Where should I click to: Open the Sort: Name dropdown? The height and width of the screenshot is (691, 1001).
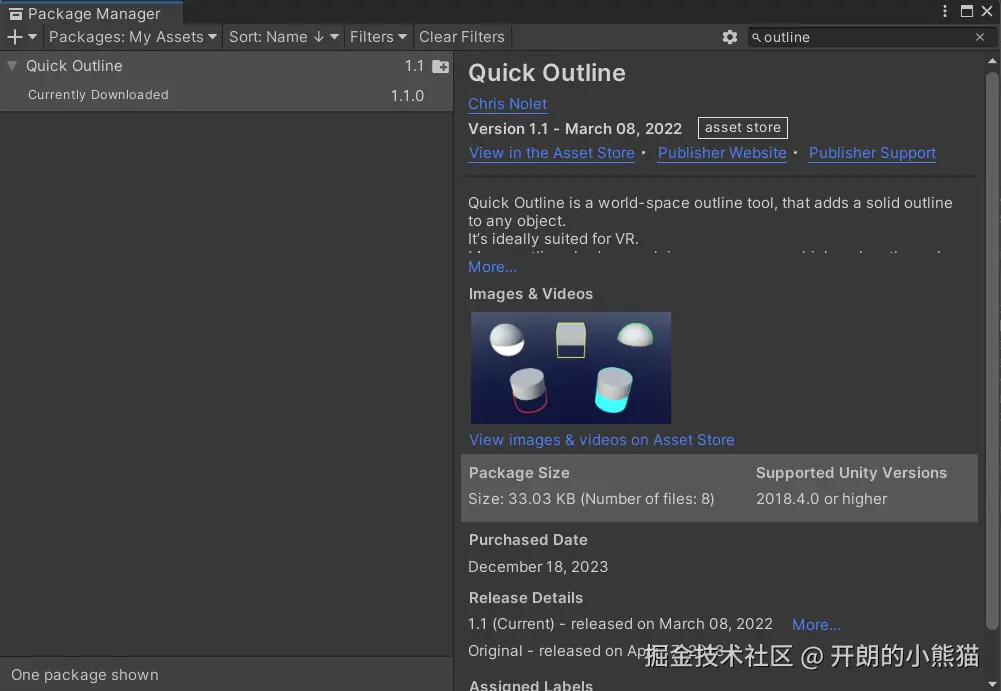[x=283, y=37]
